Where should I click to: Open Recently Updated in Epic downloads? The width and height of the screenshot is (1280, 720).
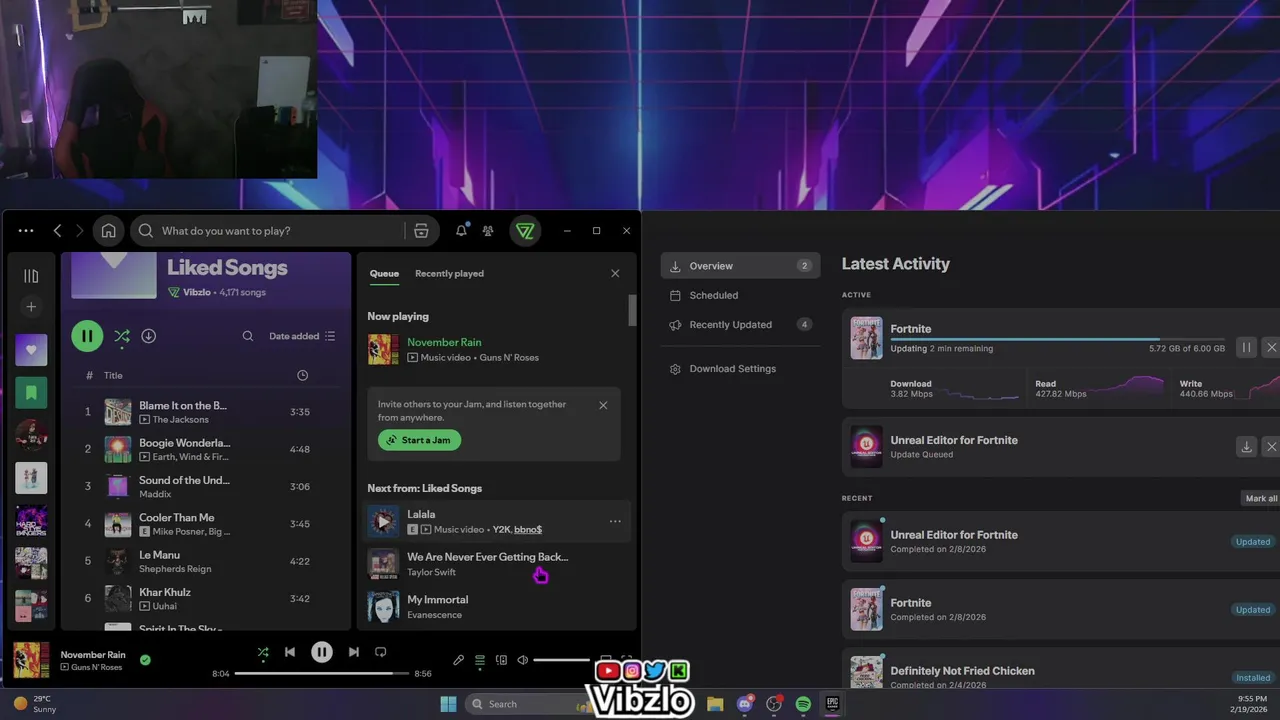[x=740, y=325]
